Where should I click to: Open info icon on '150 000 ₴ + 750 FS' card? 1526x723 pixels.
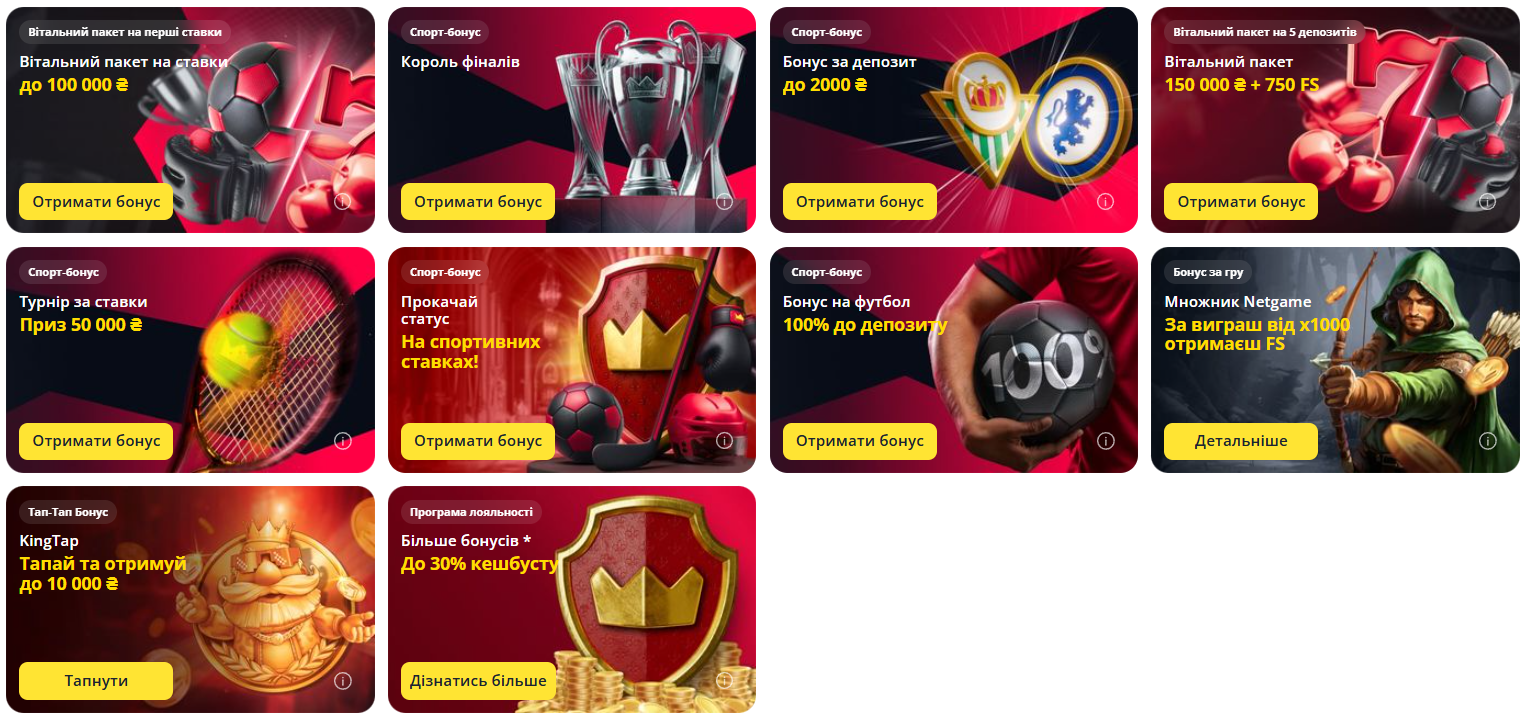[1488, 201]
